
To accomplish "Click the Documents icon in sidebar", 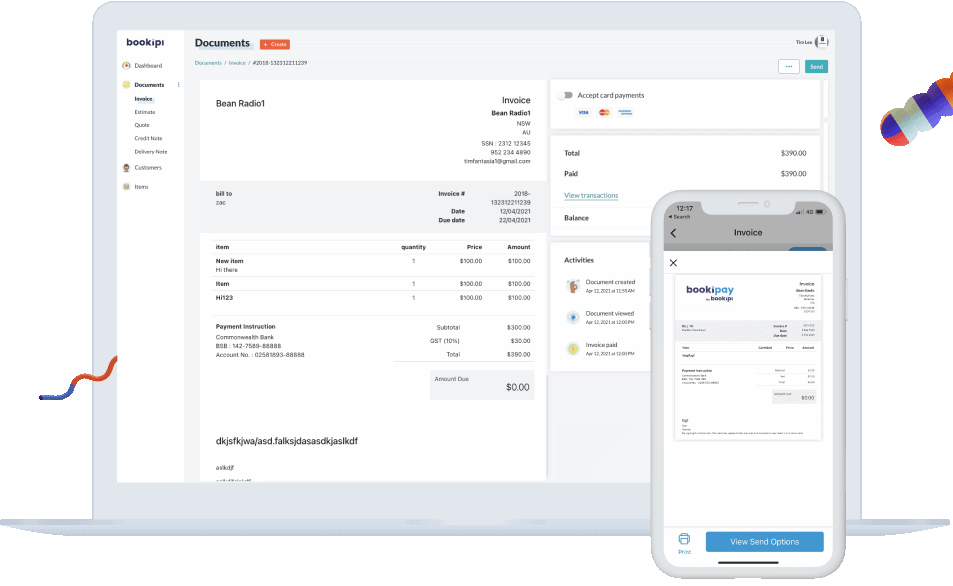I will pos(126,84).
